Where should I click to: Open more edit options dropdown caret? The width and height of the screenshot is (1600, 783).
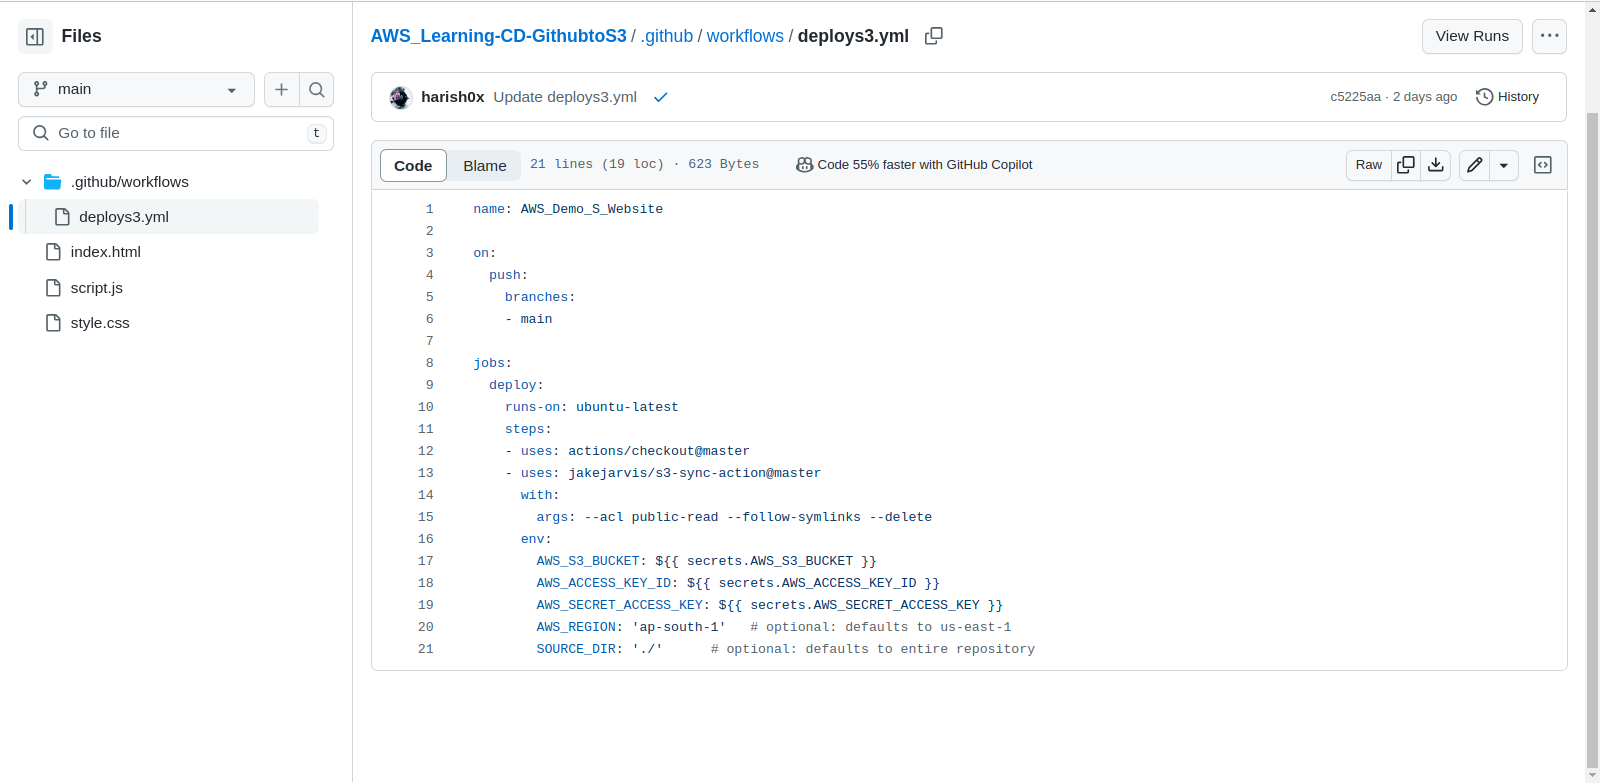click(1504, 165)
